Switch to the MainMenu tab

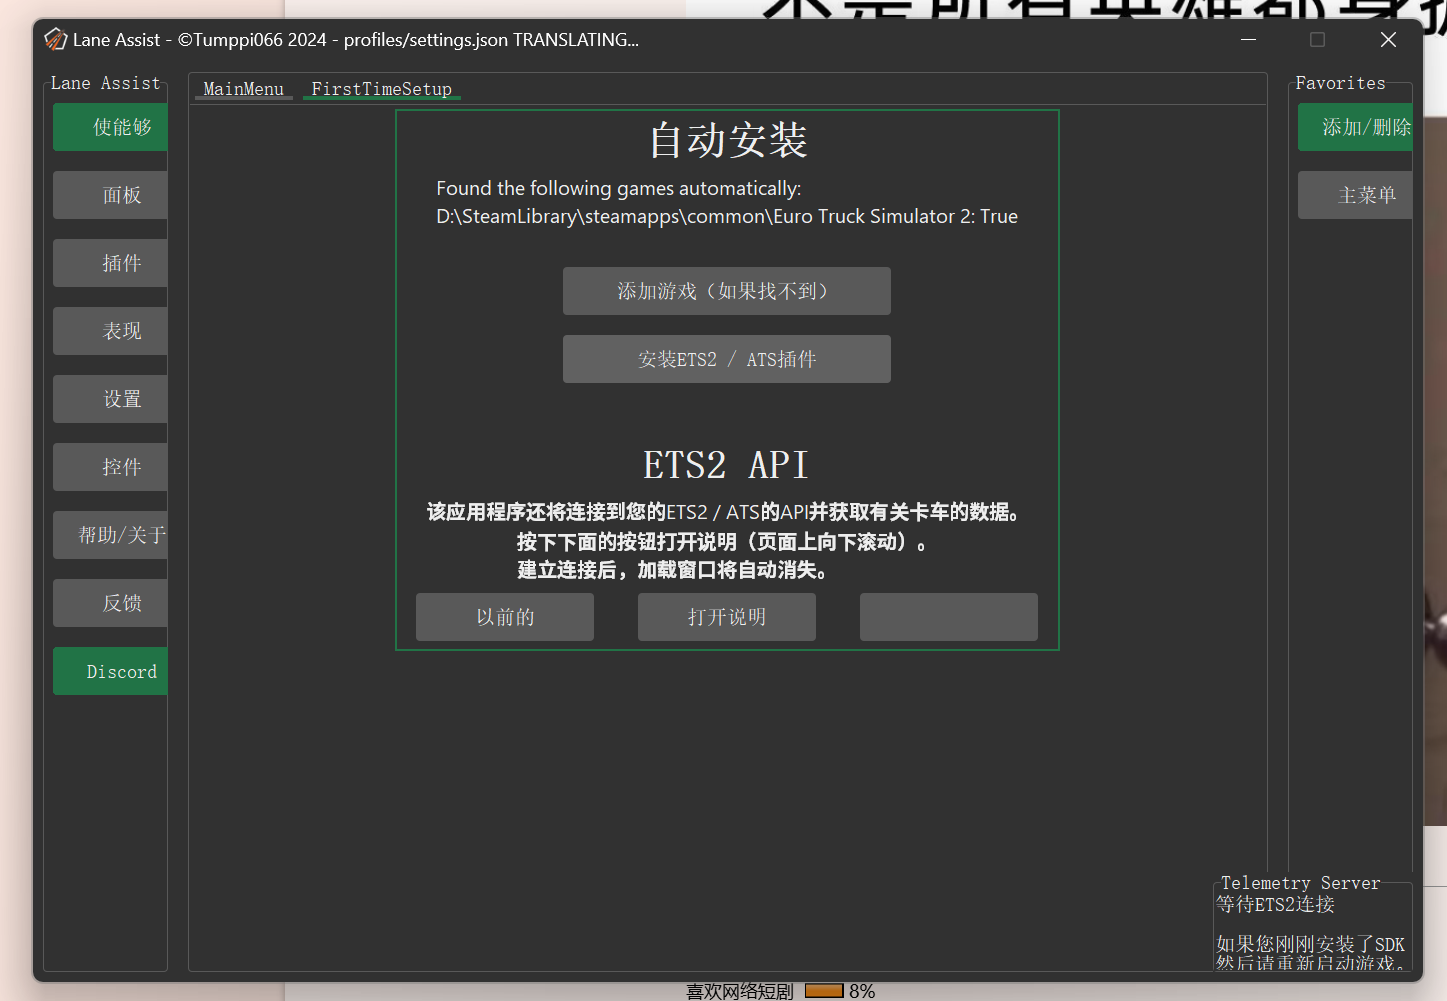[242, 89]
